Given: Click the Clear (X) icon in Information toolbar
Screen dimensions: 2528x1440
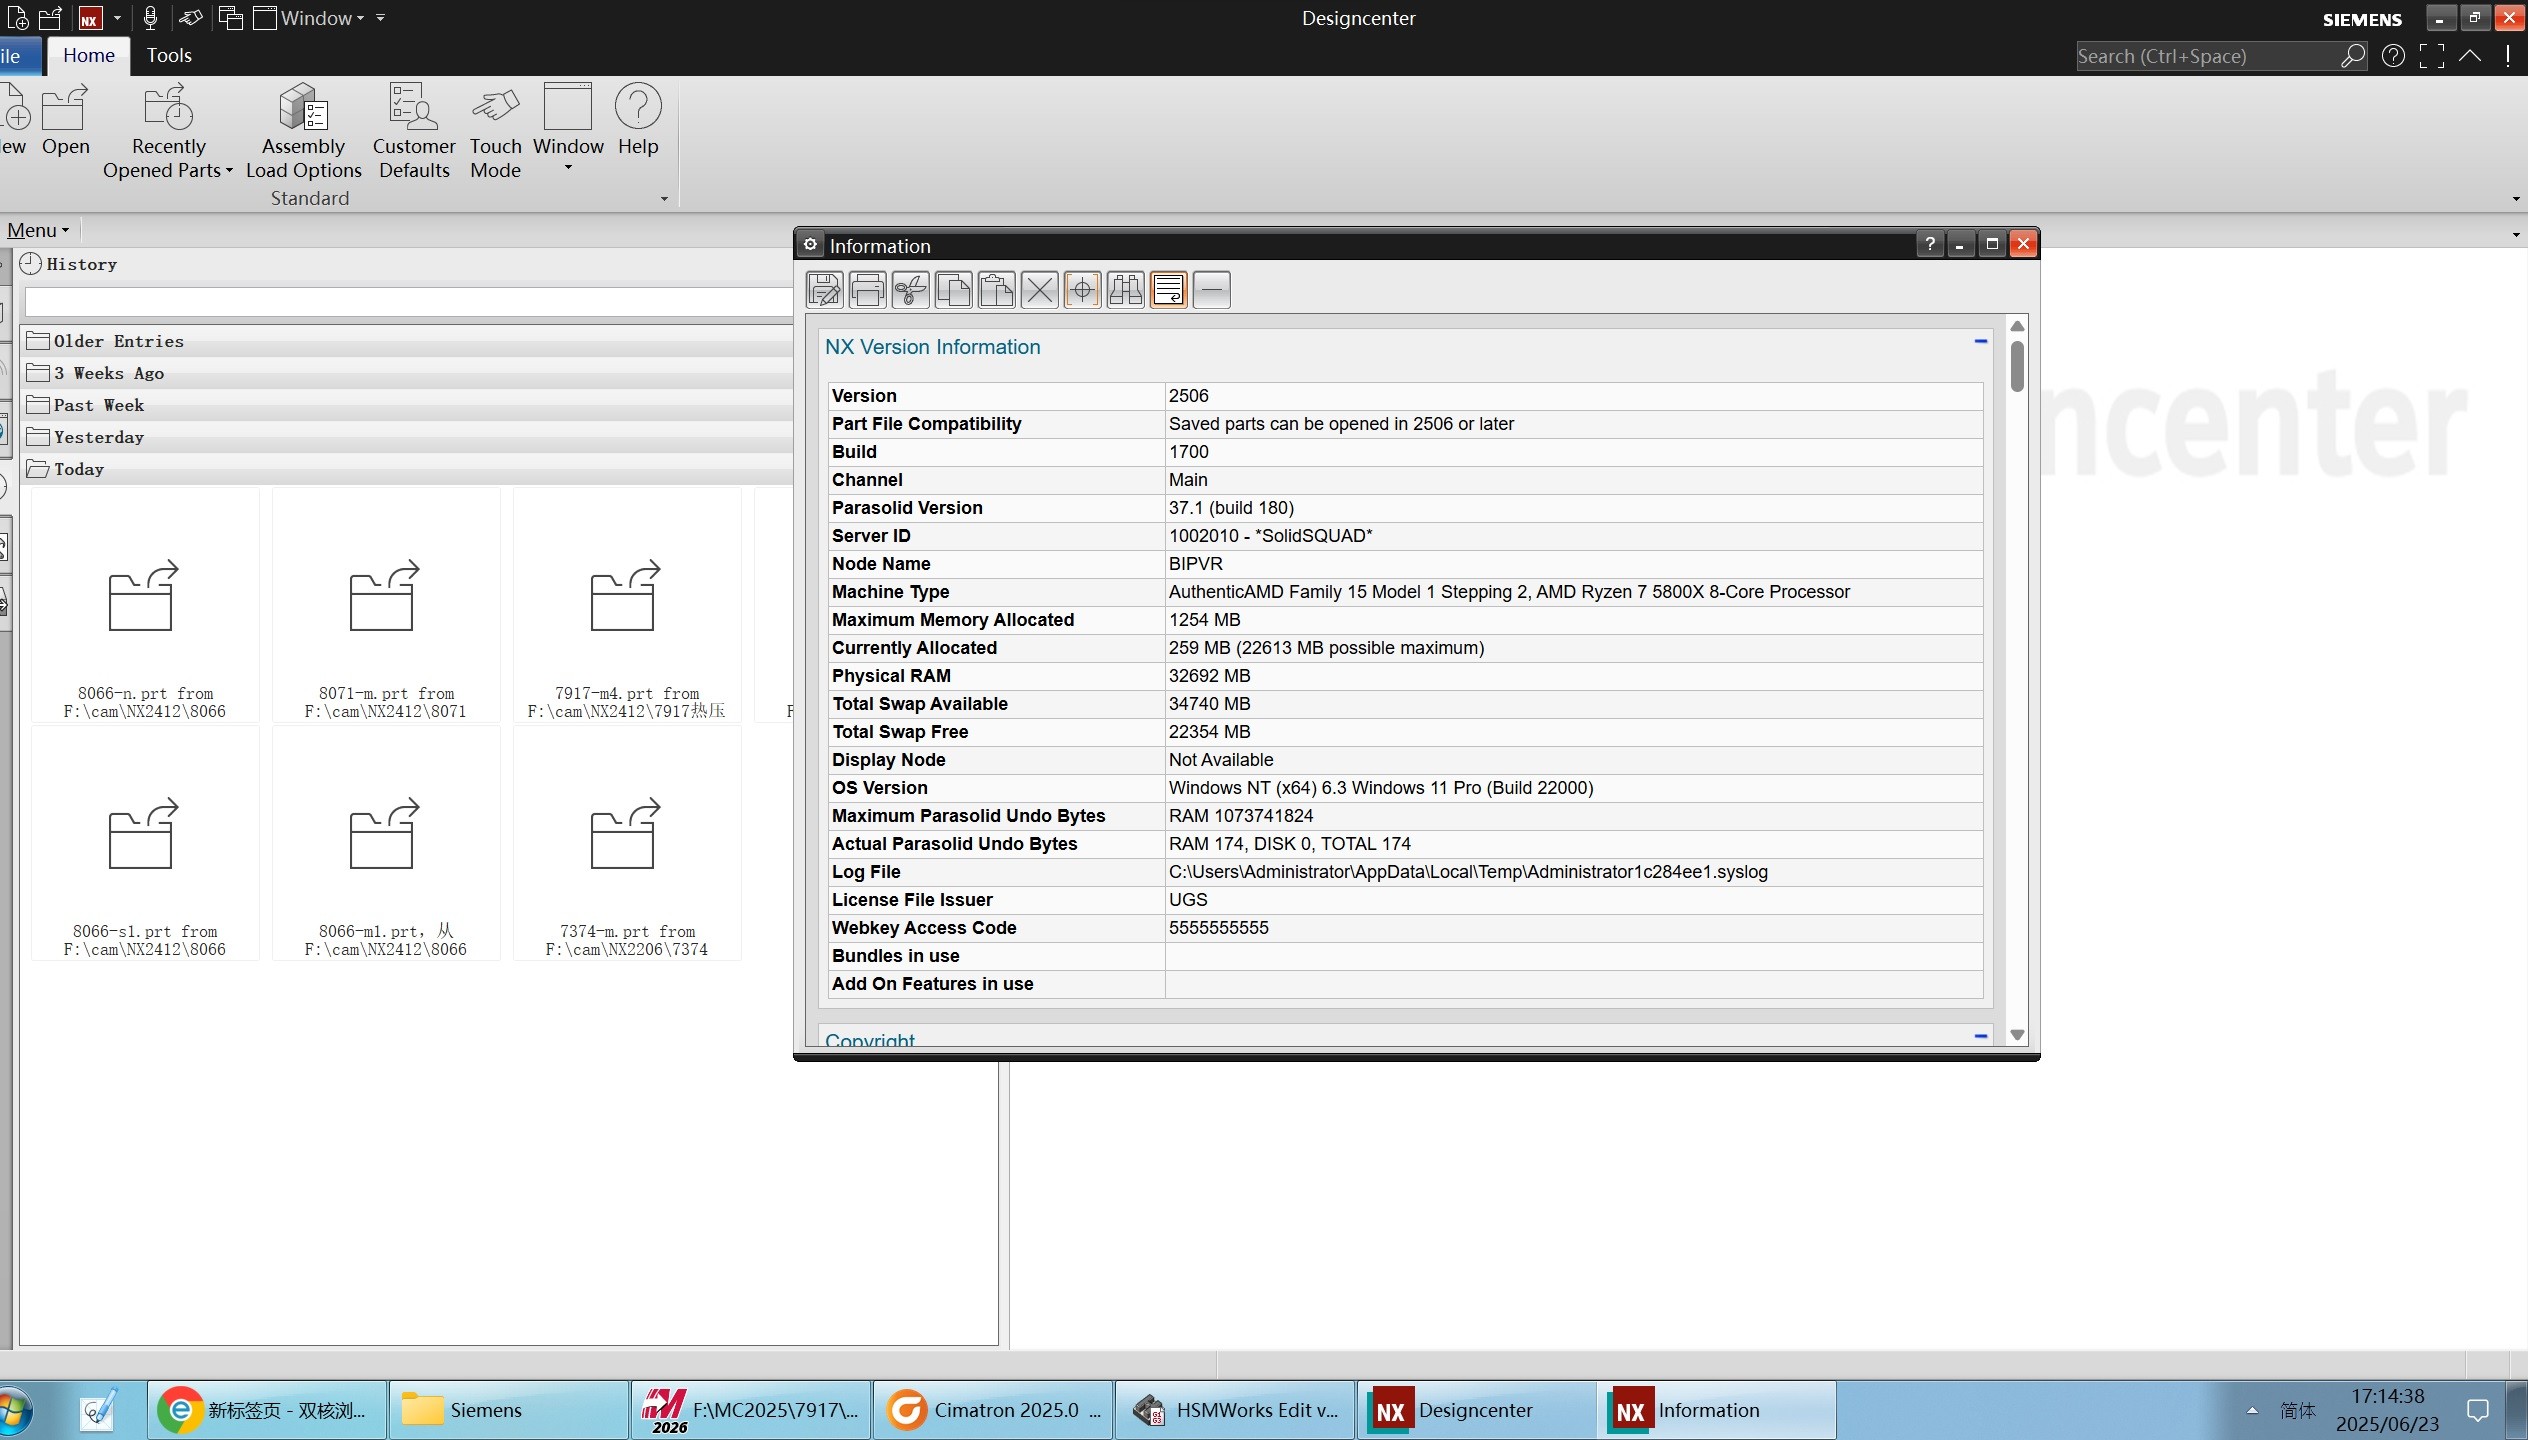Looking at the screenshot, I should 1040,290.
